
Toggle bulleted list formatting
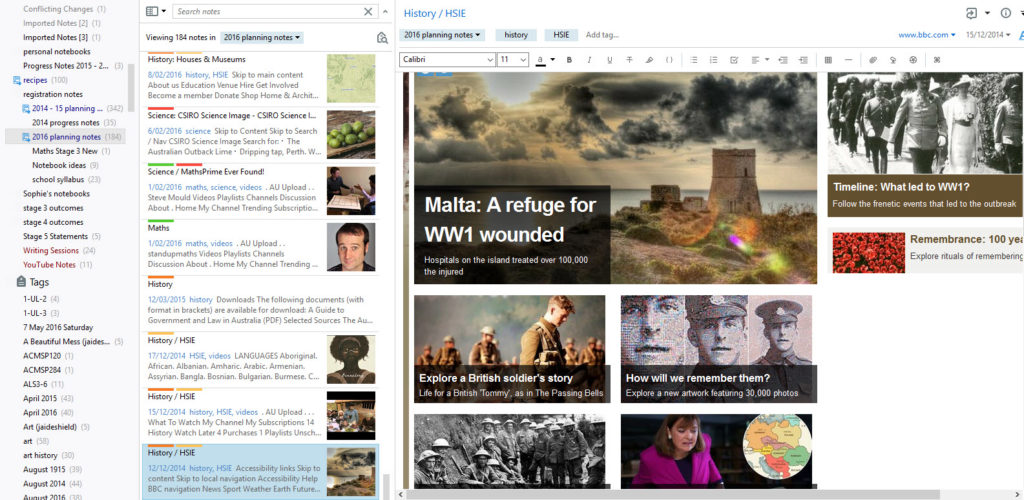(x=693, y=60)
